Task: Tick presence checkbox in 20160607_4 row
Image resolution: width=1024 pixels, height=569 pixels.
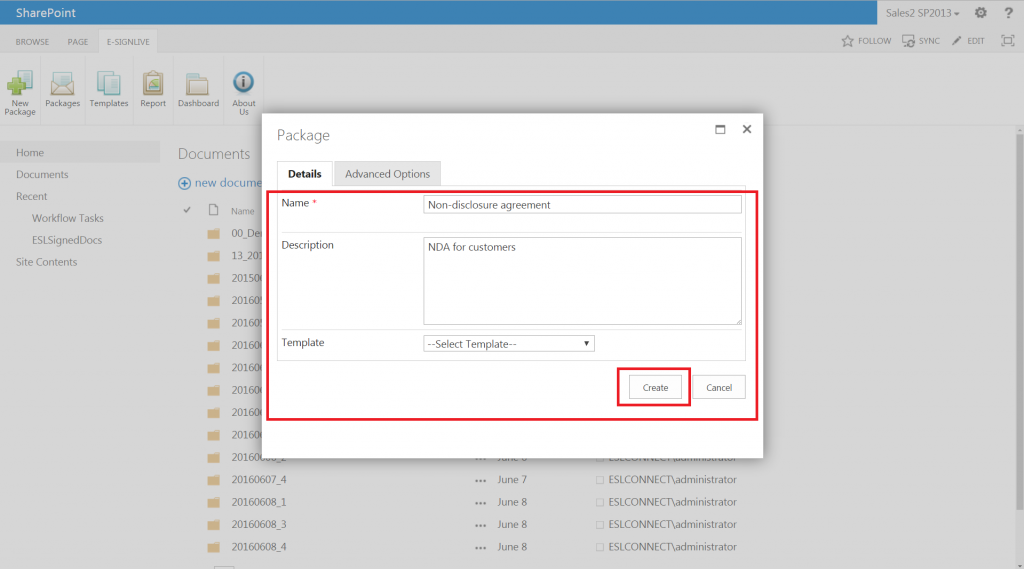Action: [x=600, y=480]
